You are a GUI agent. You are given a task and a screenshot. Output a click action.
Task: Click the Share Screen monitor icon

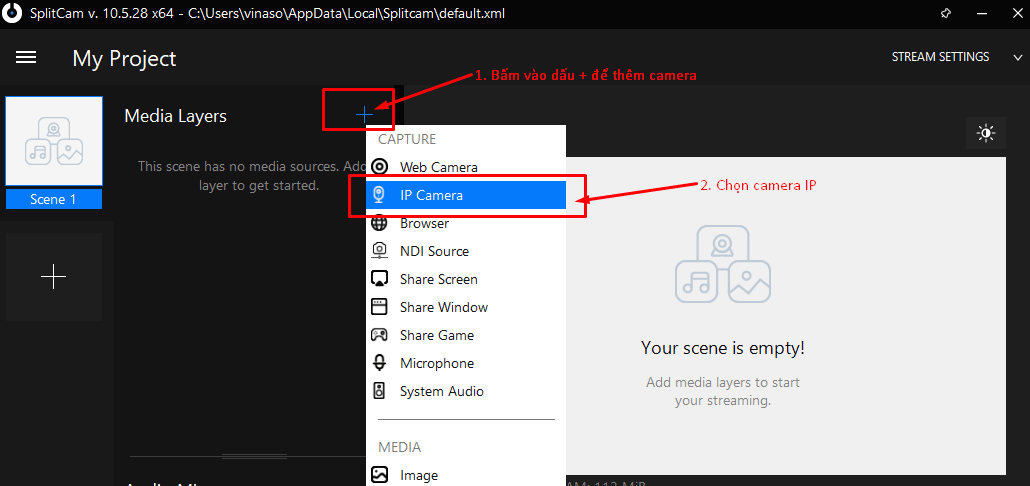pos(380,279)
